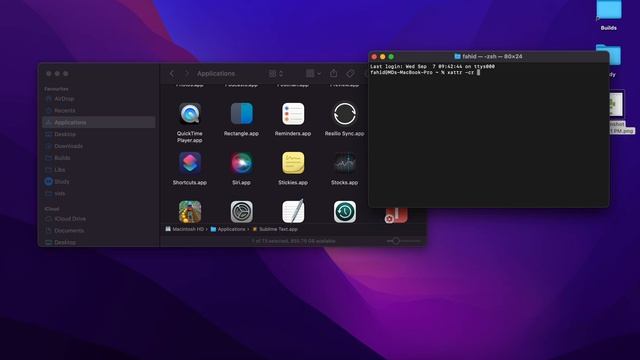
Task: Click the Terminal window title text
Action: coord(492,57)
